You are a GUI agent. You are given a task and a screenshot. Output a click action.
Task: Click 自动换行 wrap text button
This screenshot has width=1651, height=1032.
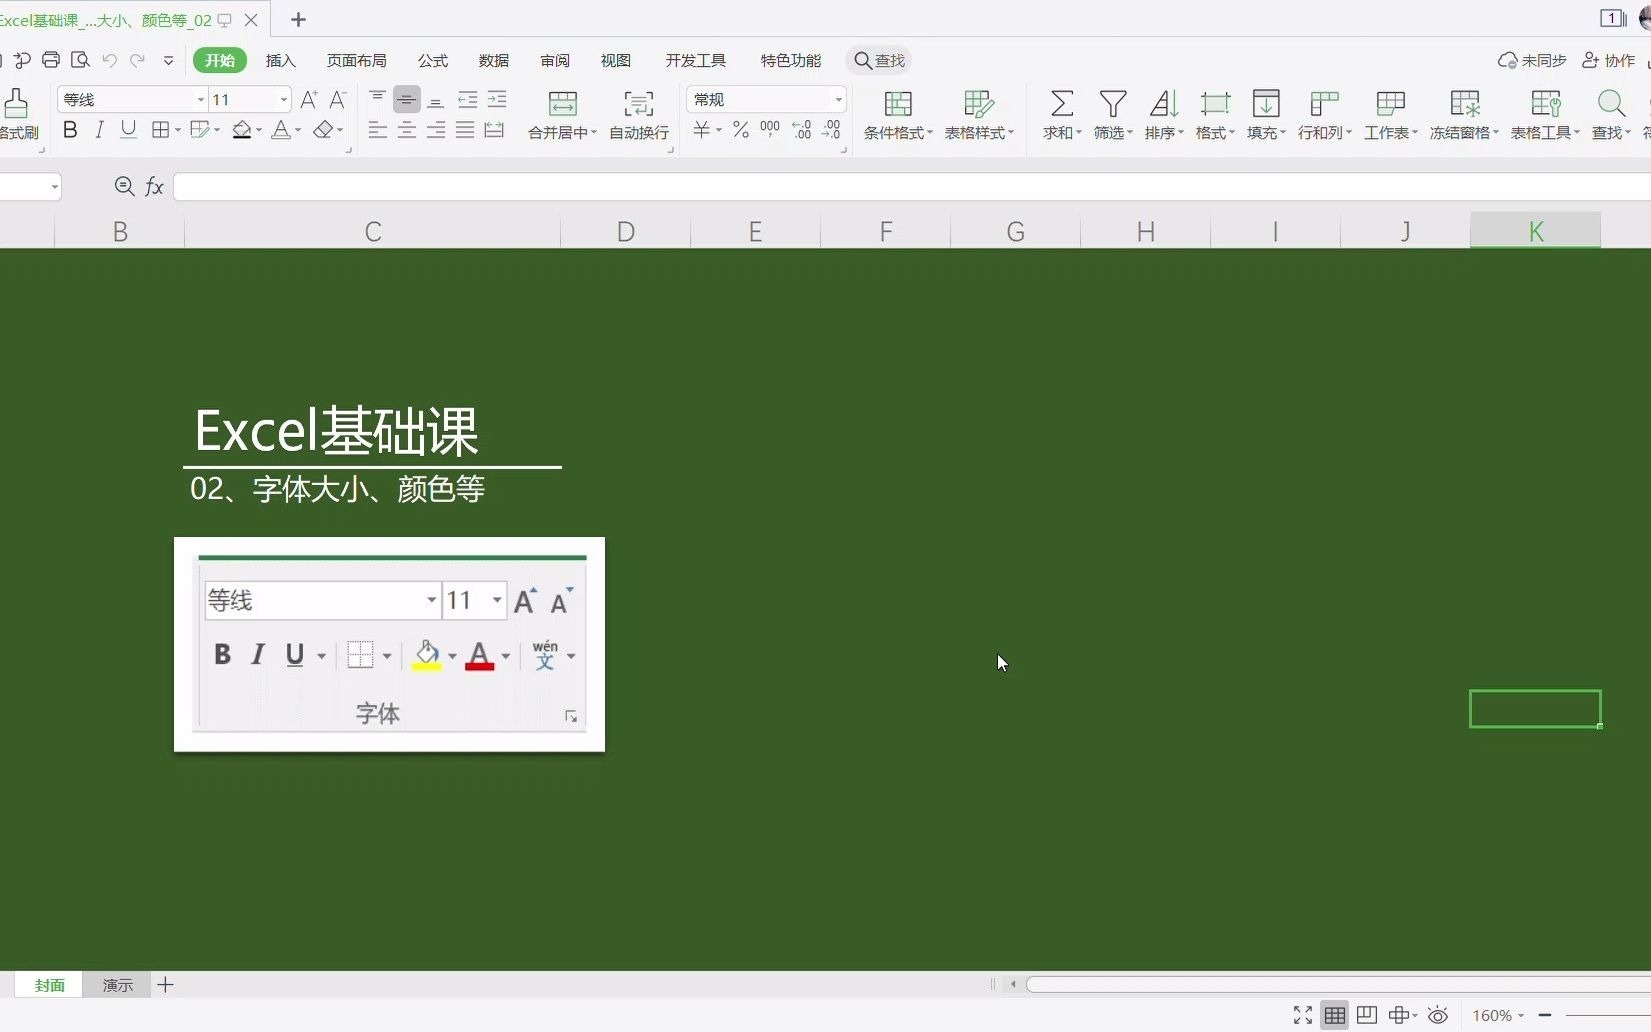click(x=639, y=116)
